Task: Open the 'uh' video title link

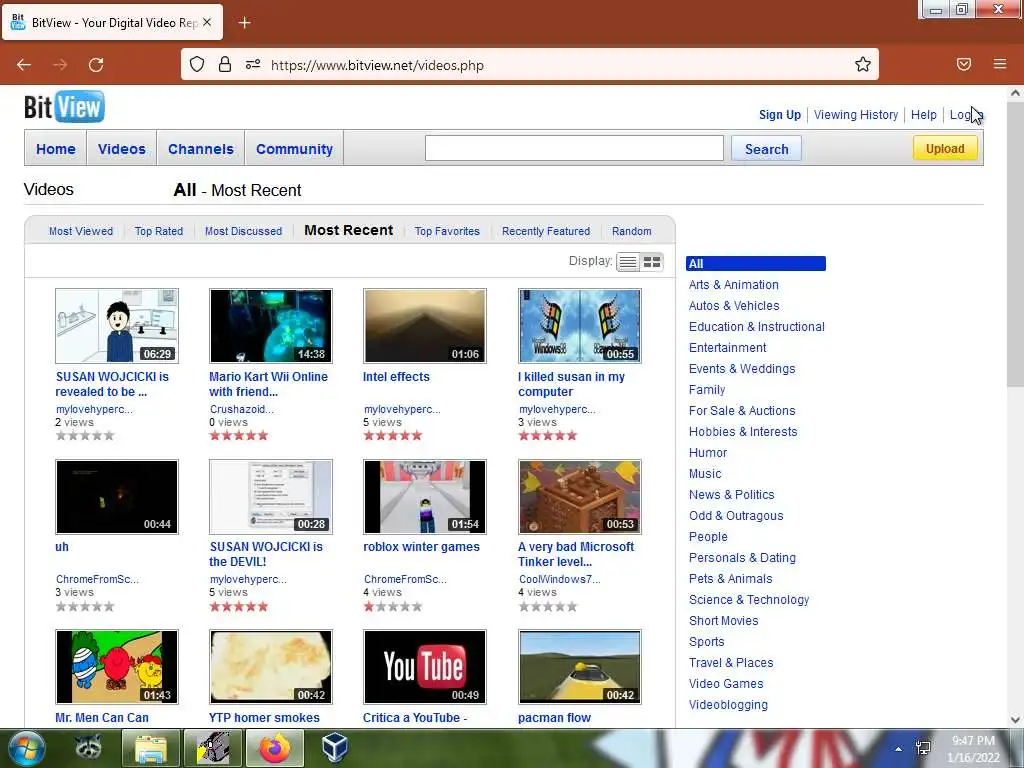Action: coord(62,547)
